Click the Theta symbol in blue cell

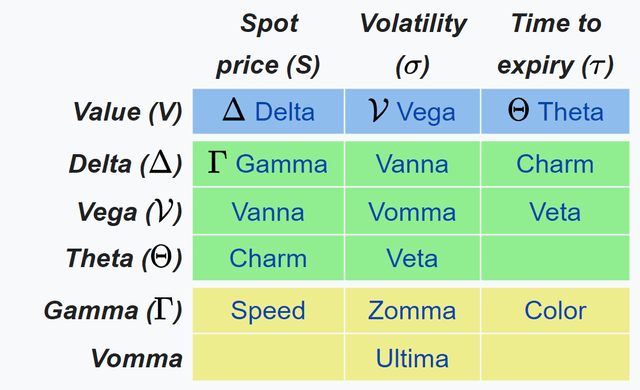click(518, 110)
